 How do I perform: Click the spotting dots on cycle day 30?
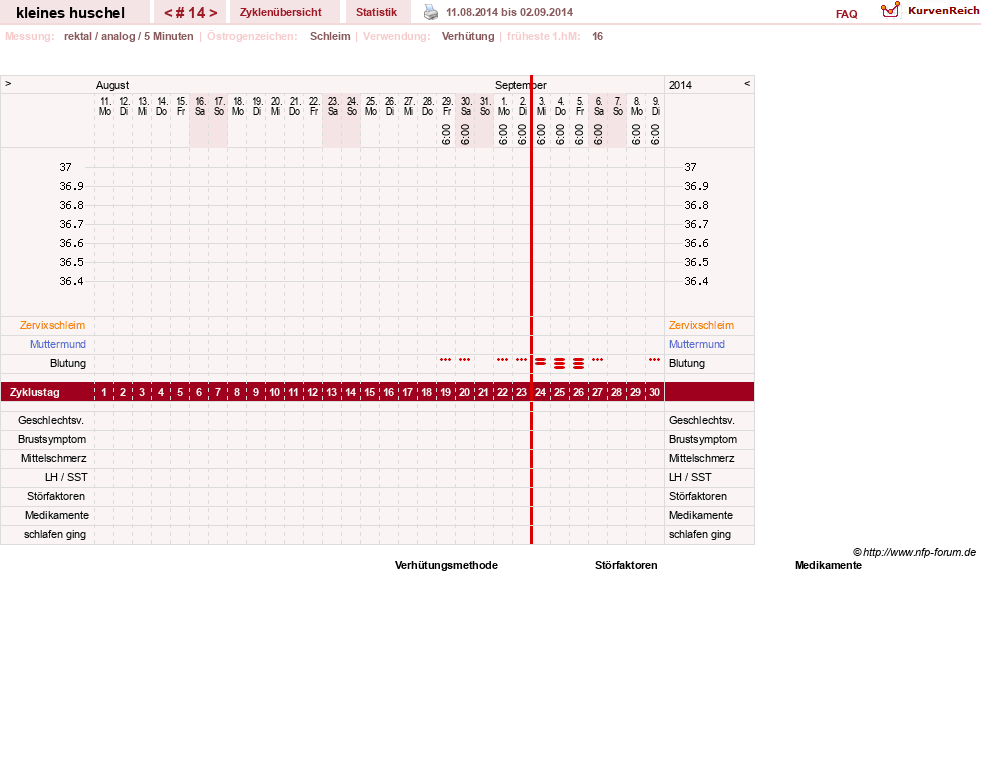coord(654,360)
